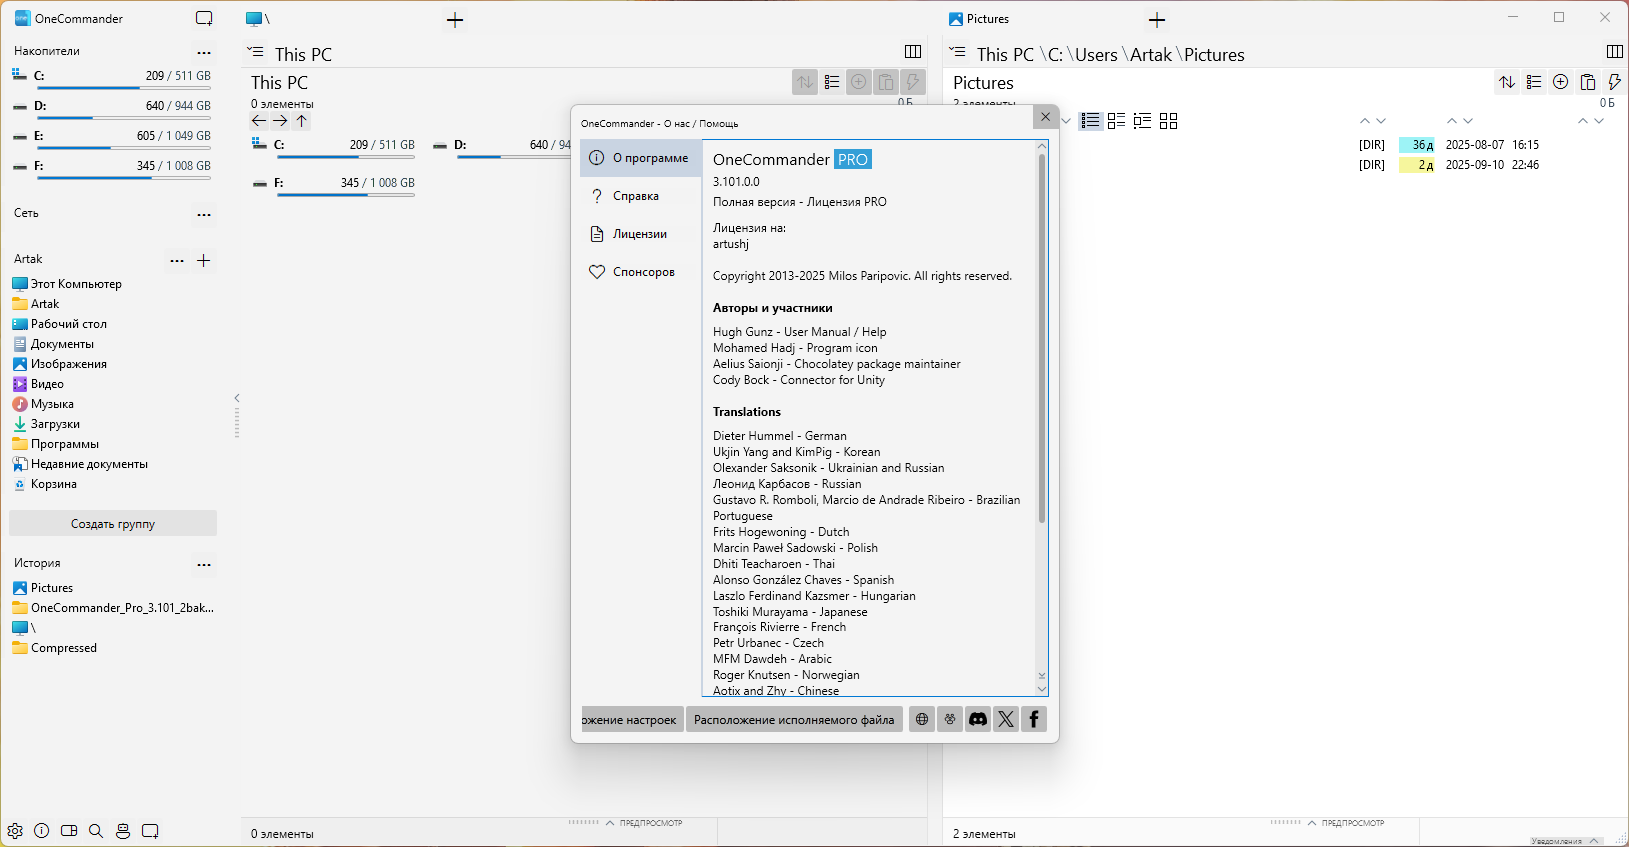Click new window icon in bottom bar
This screenshot has height=847, width=1629.
(150, 830)
